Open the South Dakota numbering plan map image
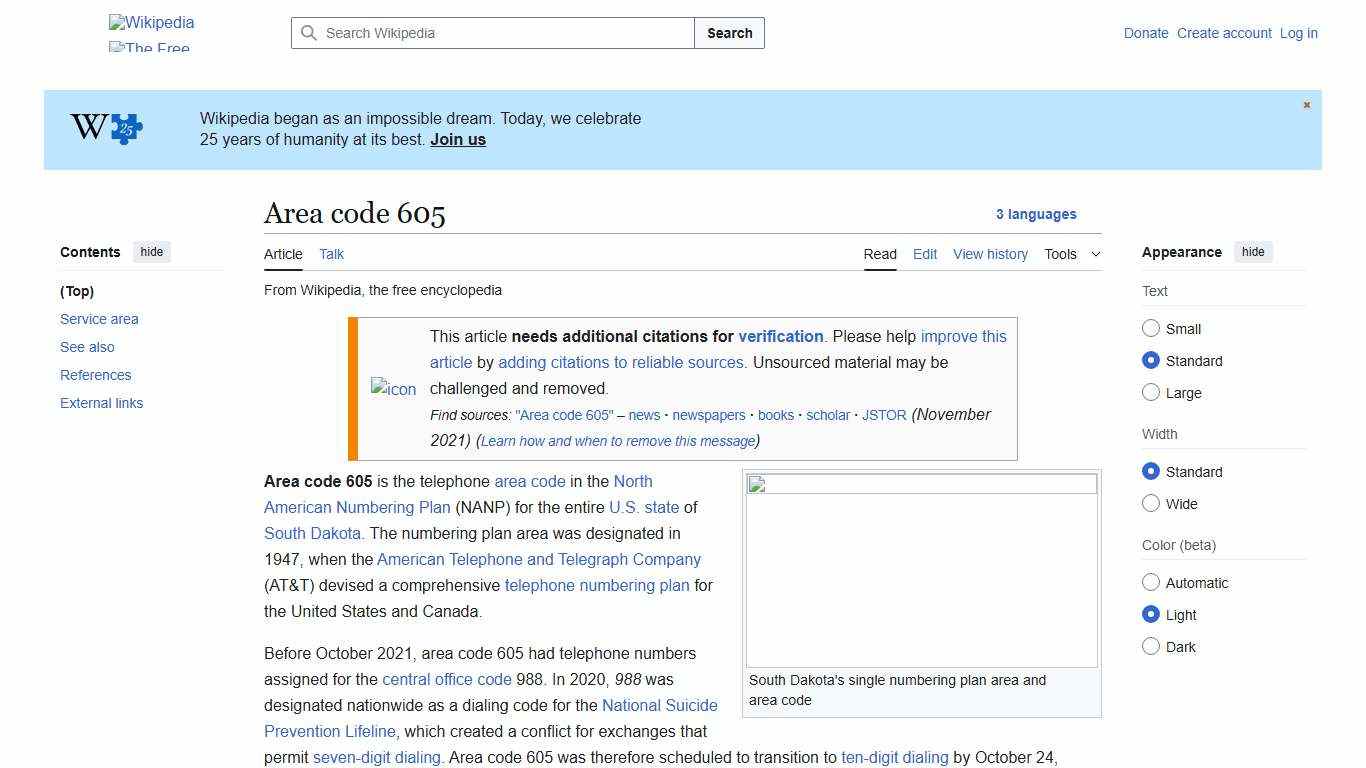 [x=920, y=568]
